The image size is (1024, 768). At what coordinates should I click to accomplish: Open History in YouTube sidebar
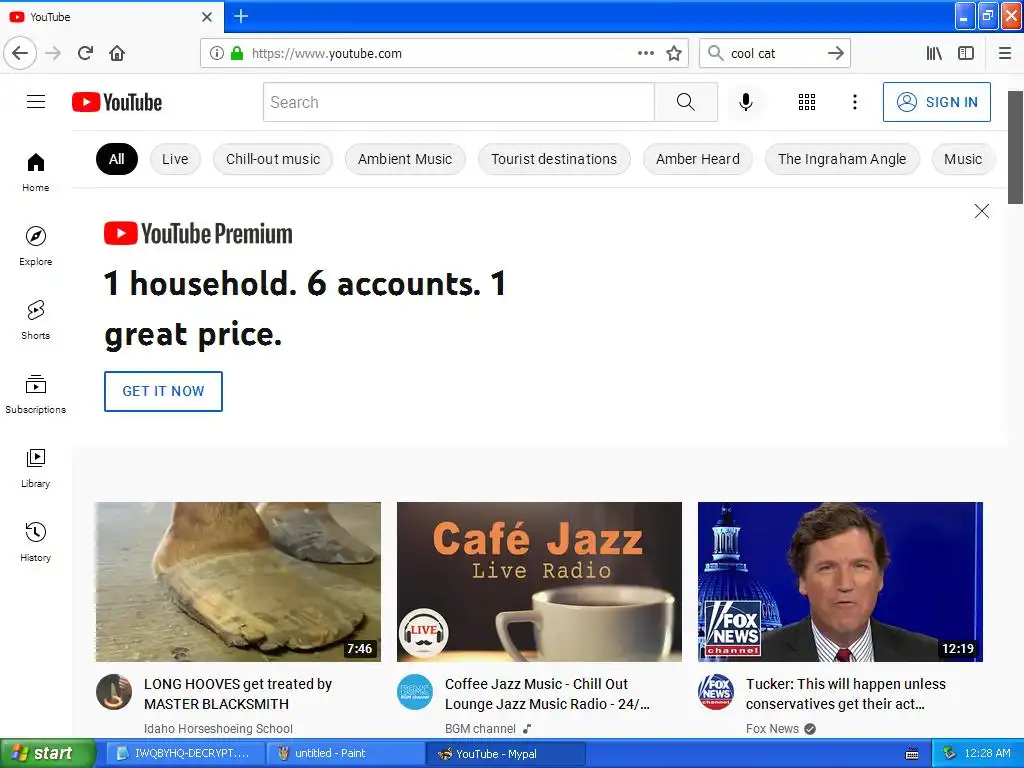(x=35, y=542)
